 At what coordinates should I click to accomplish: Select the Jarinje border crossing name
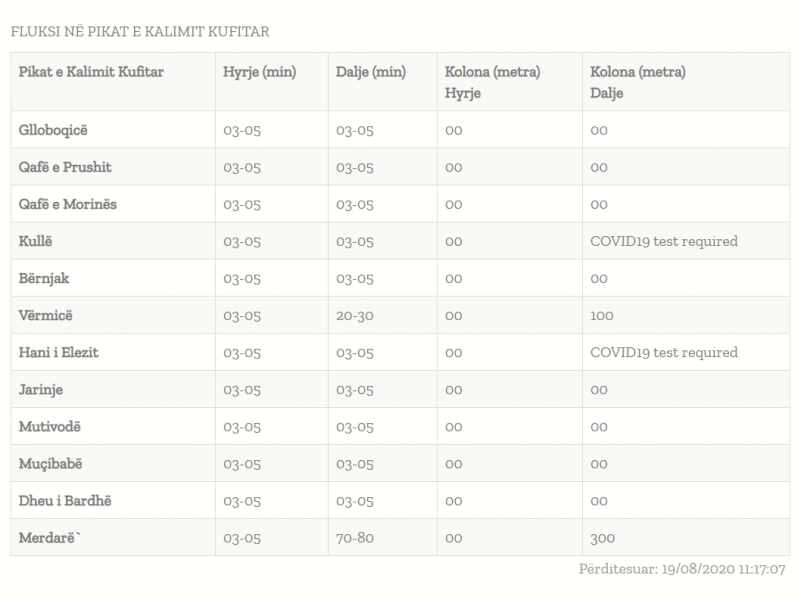pyautogui.click(x=41, y=389)
